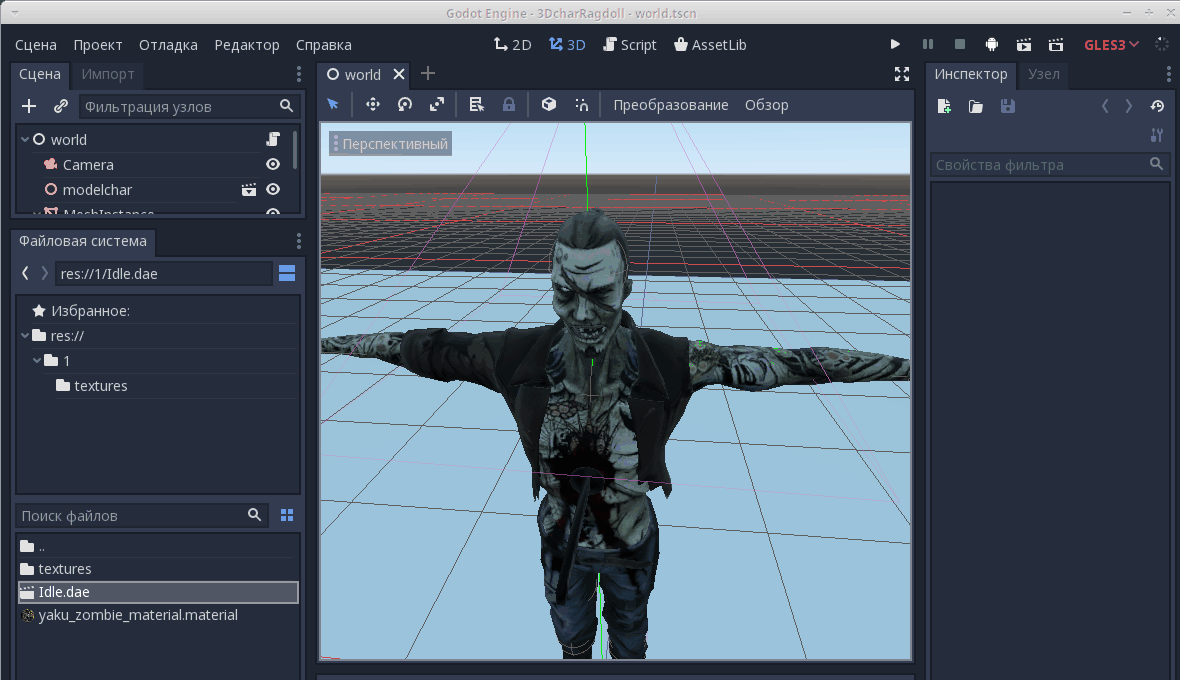Select the Rotate tool in the viewport toolbar
Viewport: 1180px width, 680px height.
(404, 104)
